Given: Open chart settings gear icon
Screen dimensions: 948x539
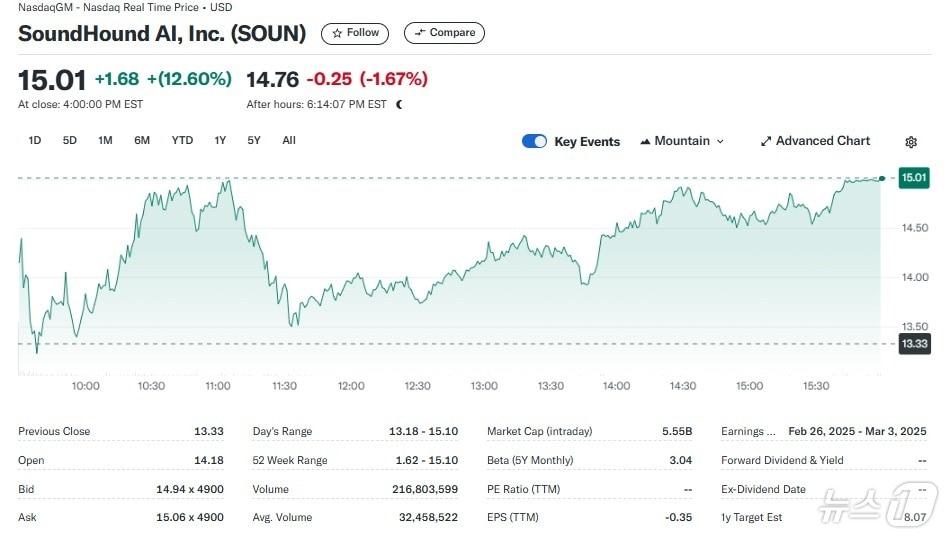Looking at the screenshot, I should click(911, 142).
